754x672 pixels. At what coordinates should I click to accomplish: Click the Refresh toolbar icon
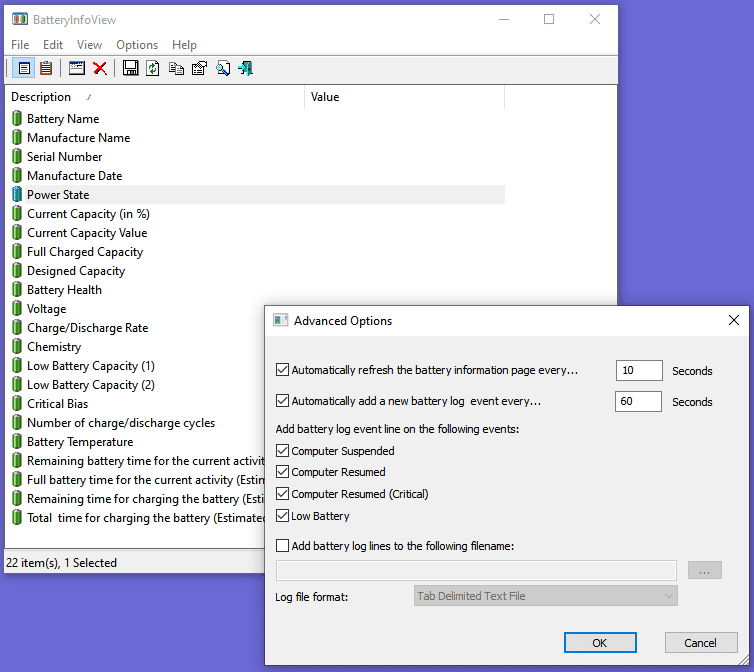tap(153, 68)
